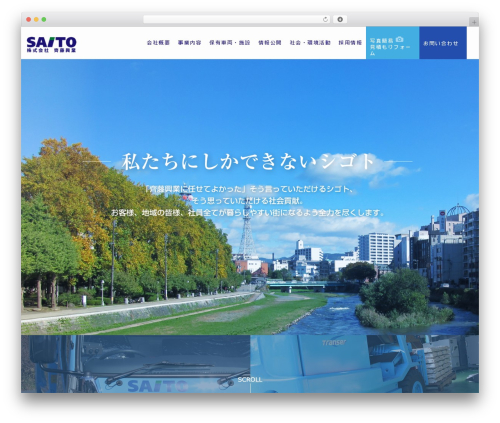Open the 事業内容 menu item
The image size is (500, 423).
click(189, 43)
